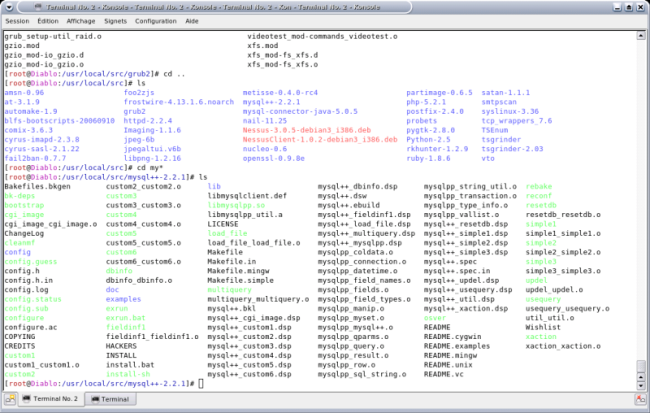This screenshot has height=413, width=650.
Task: Switch to the Terminal tab
Action: (110, 399)
